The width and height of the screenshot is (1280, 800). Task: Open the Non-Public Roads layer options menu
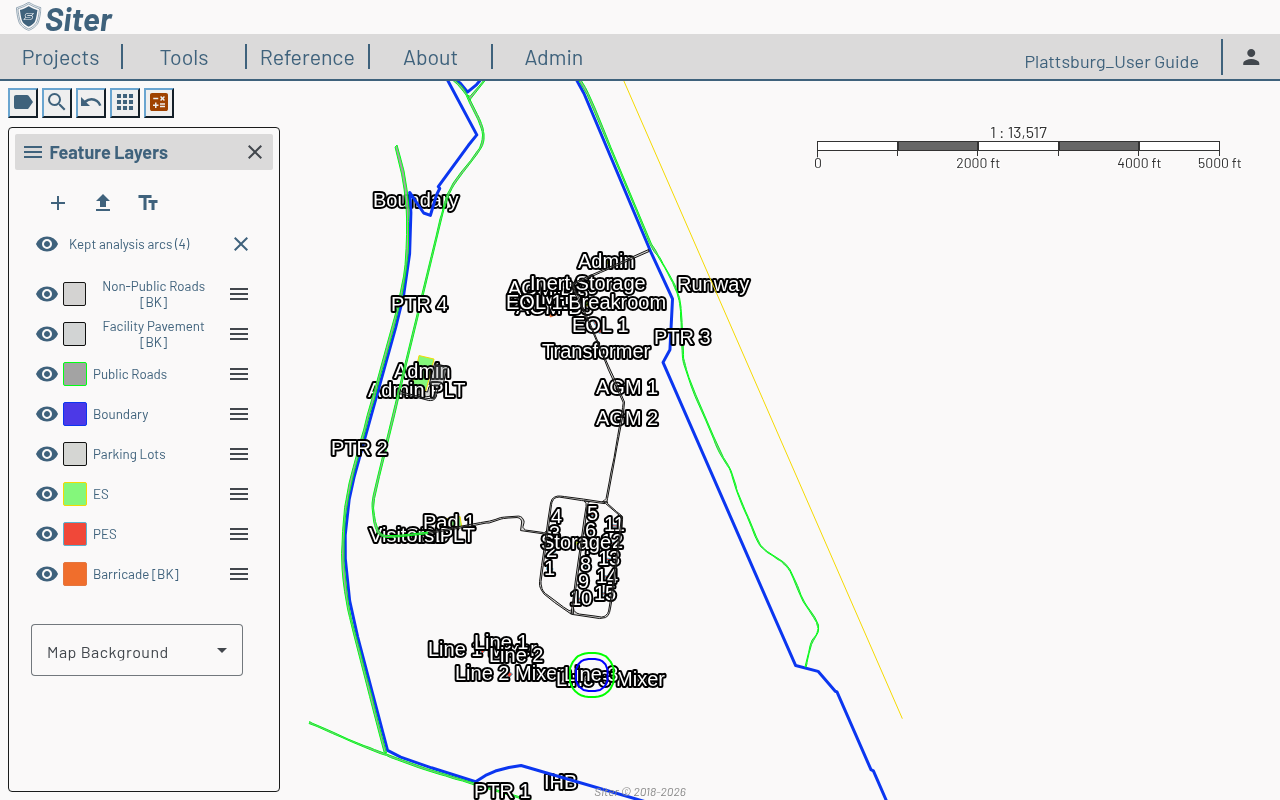pos(239,294)
